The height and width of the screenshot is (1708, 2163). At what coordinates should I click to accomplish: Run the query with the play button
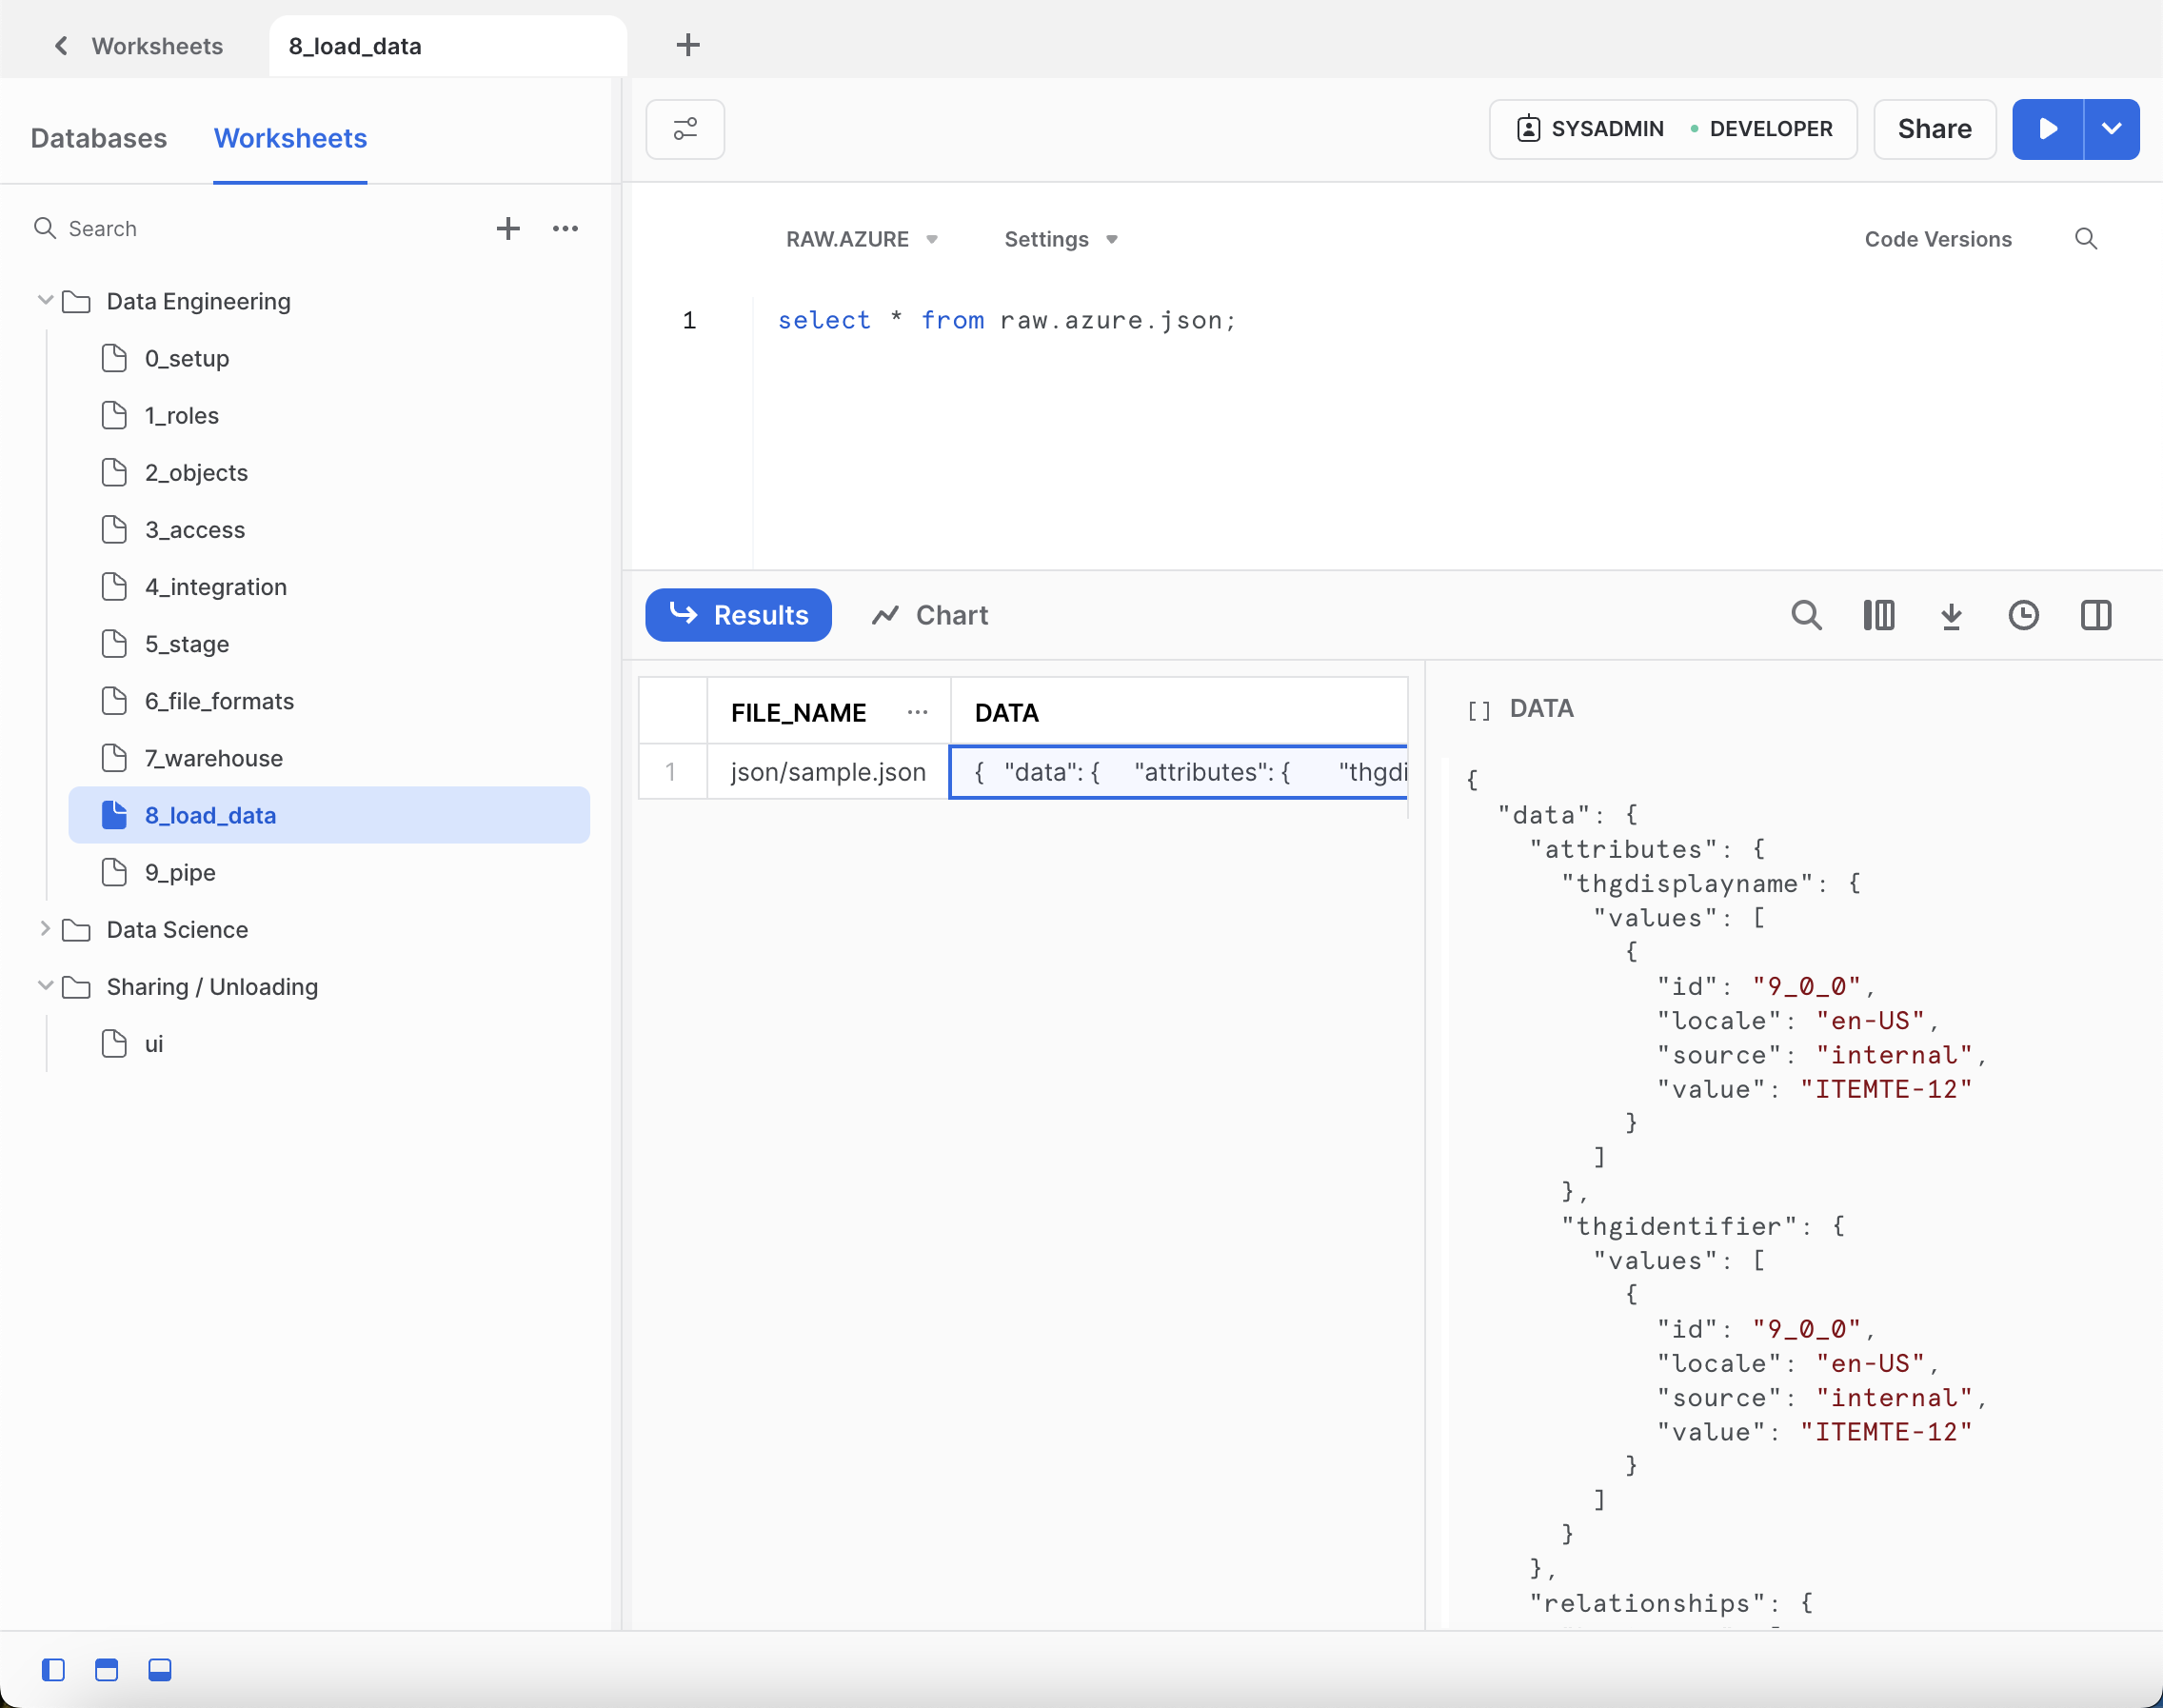[2047, 129]
